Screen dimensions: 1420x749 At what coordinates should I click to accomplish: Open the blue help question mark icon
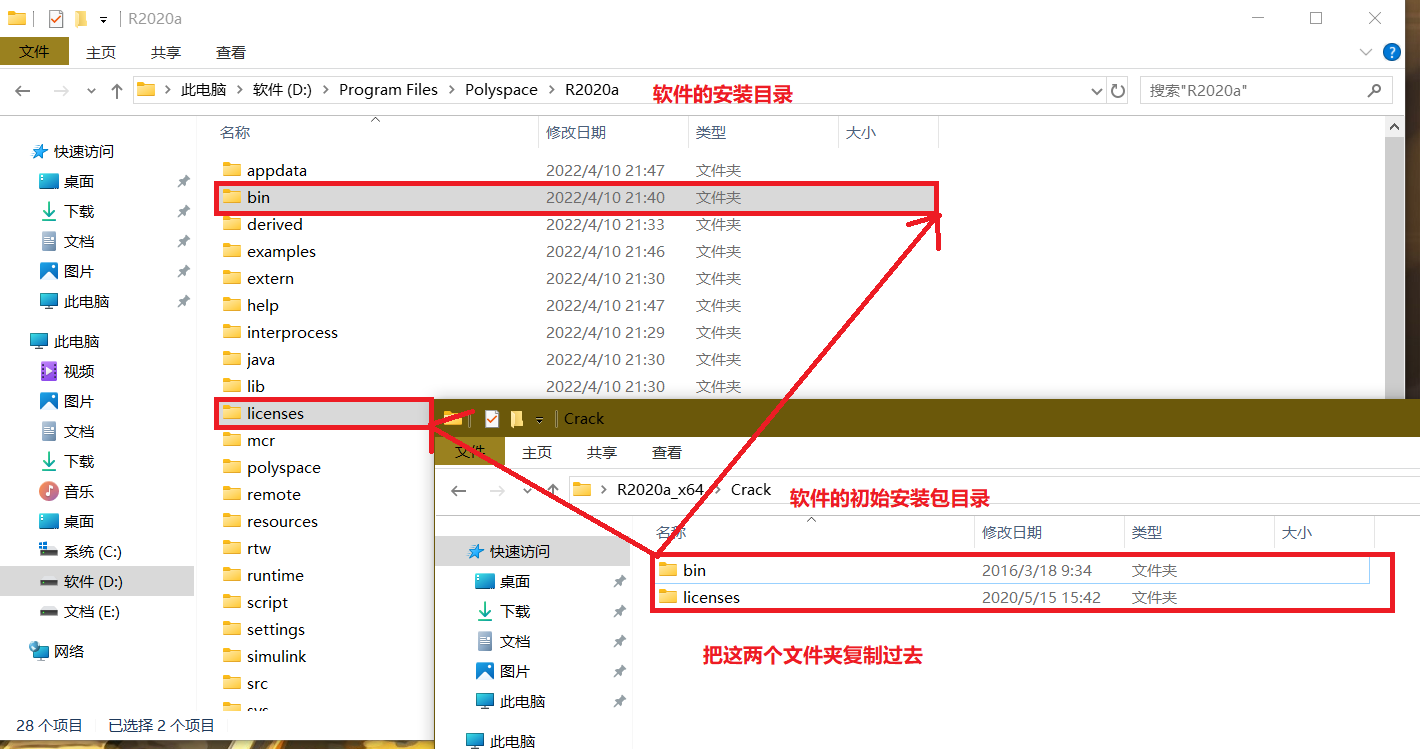click(1391, 52)
